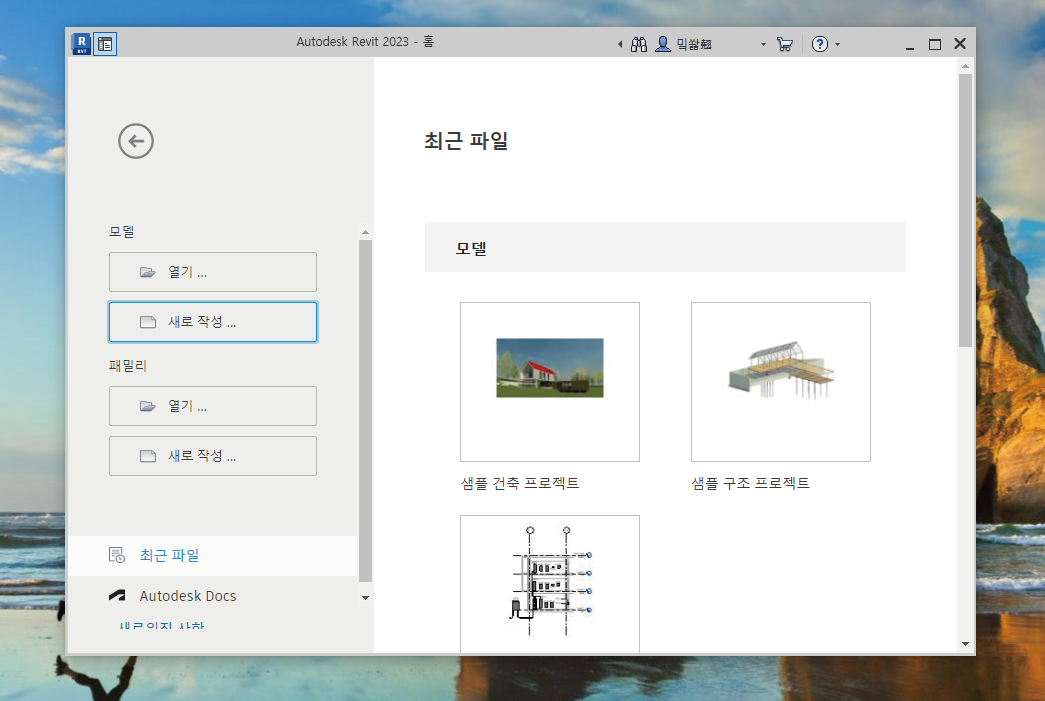Expand the help dropdown arrow
Image resolution: width=1045 pixels, height=701 pixels.
838,45
